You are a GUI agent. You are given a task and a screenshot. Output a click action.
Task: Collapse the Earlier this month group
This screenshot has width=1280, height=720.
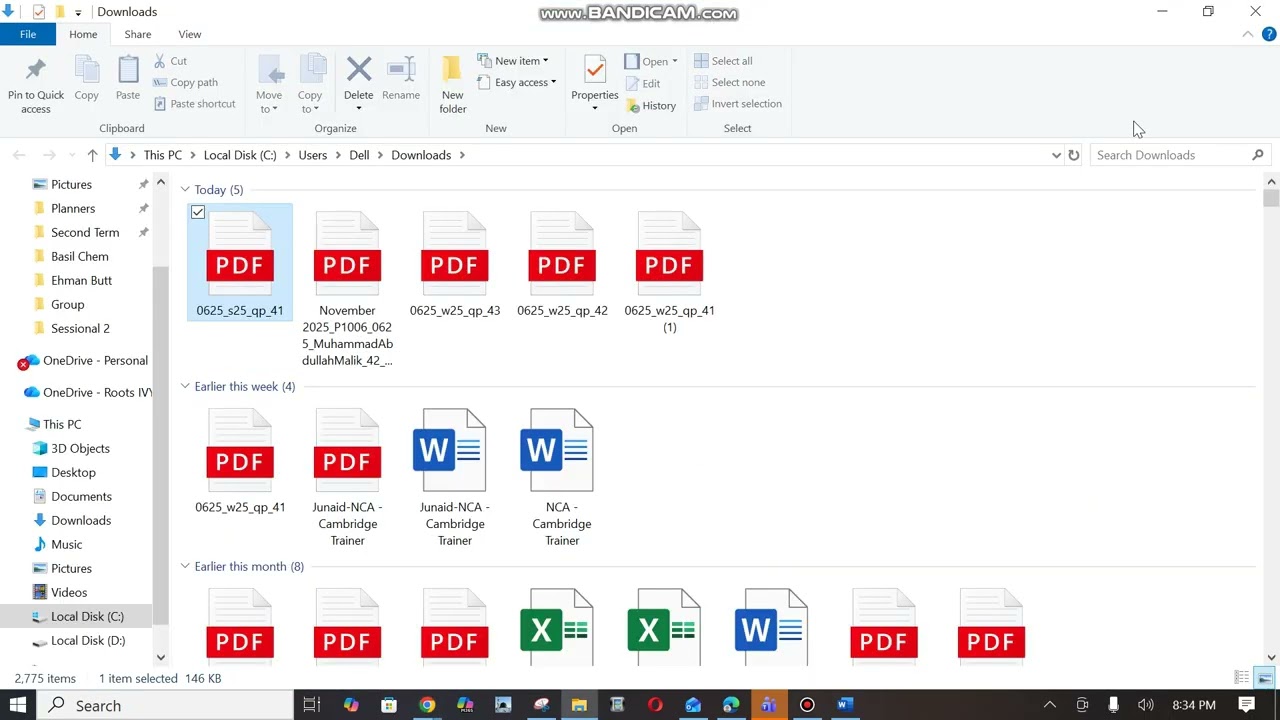[x=185, y=567]
